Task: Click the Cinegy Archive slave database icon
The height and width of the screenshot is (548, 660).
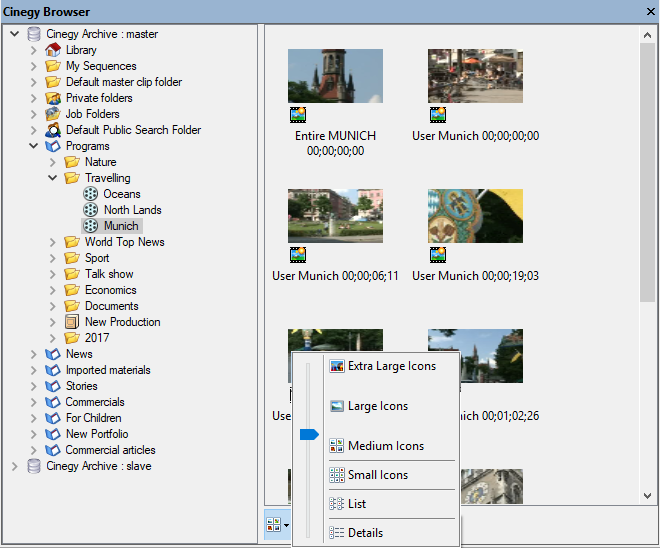Action: click(x=34, y=466)
